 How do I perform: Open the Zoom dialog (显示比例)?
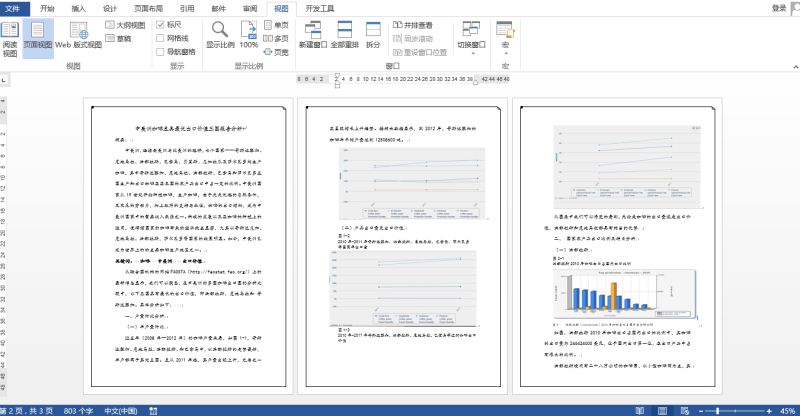pos(221,34)
